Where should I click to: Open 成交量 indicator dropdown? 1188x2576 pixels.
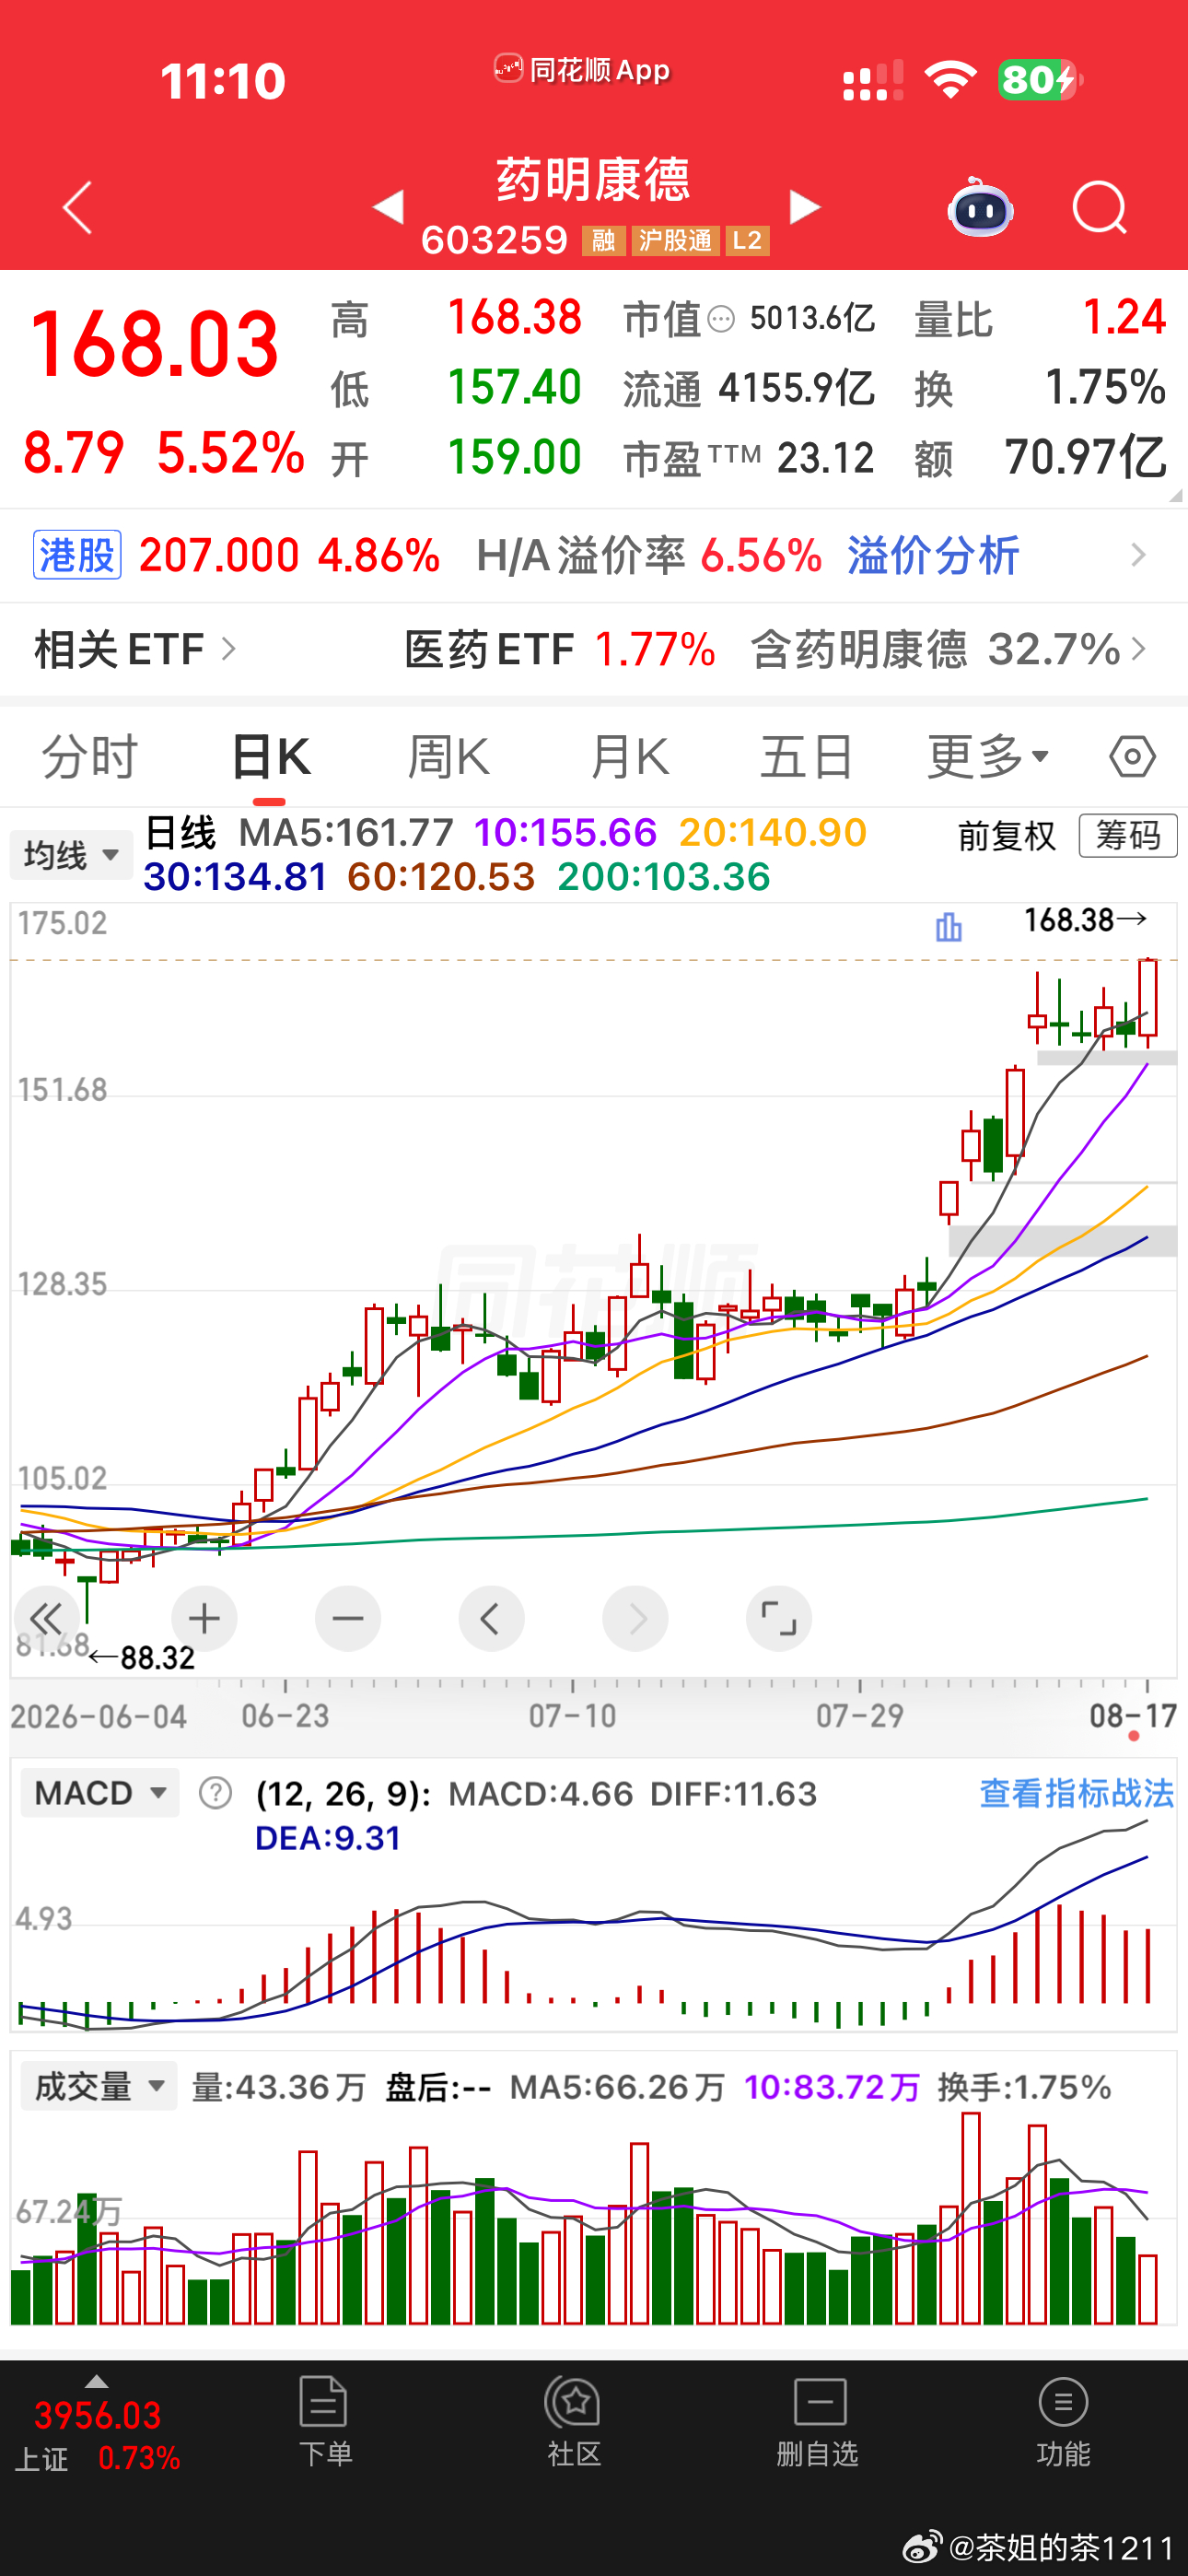click(99, 2086)
